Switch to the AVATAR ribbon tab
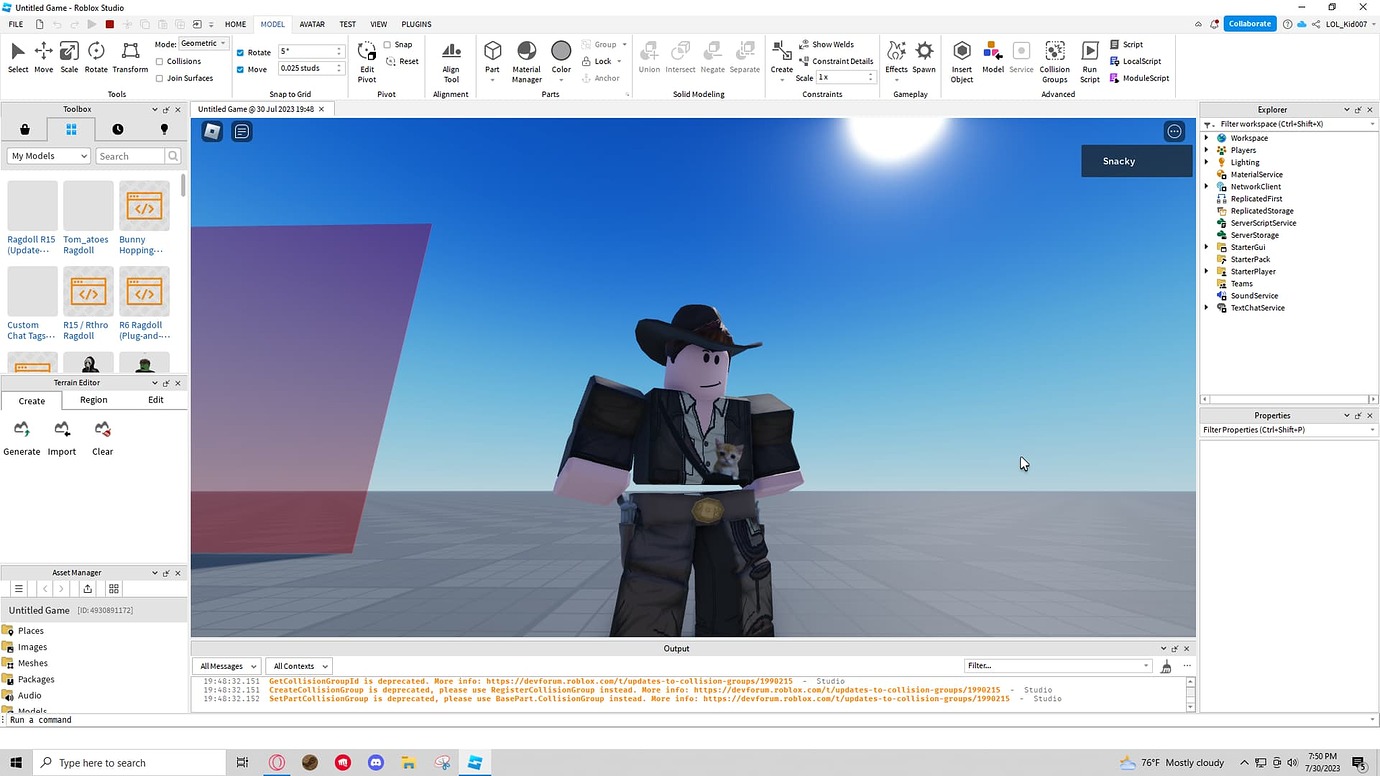 pyautogui.click(x=312, y=23)
